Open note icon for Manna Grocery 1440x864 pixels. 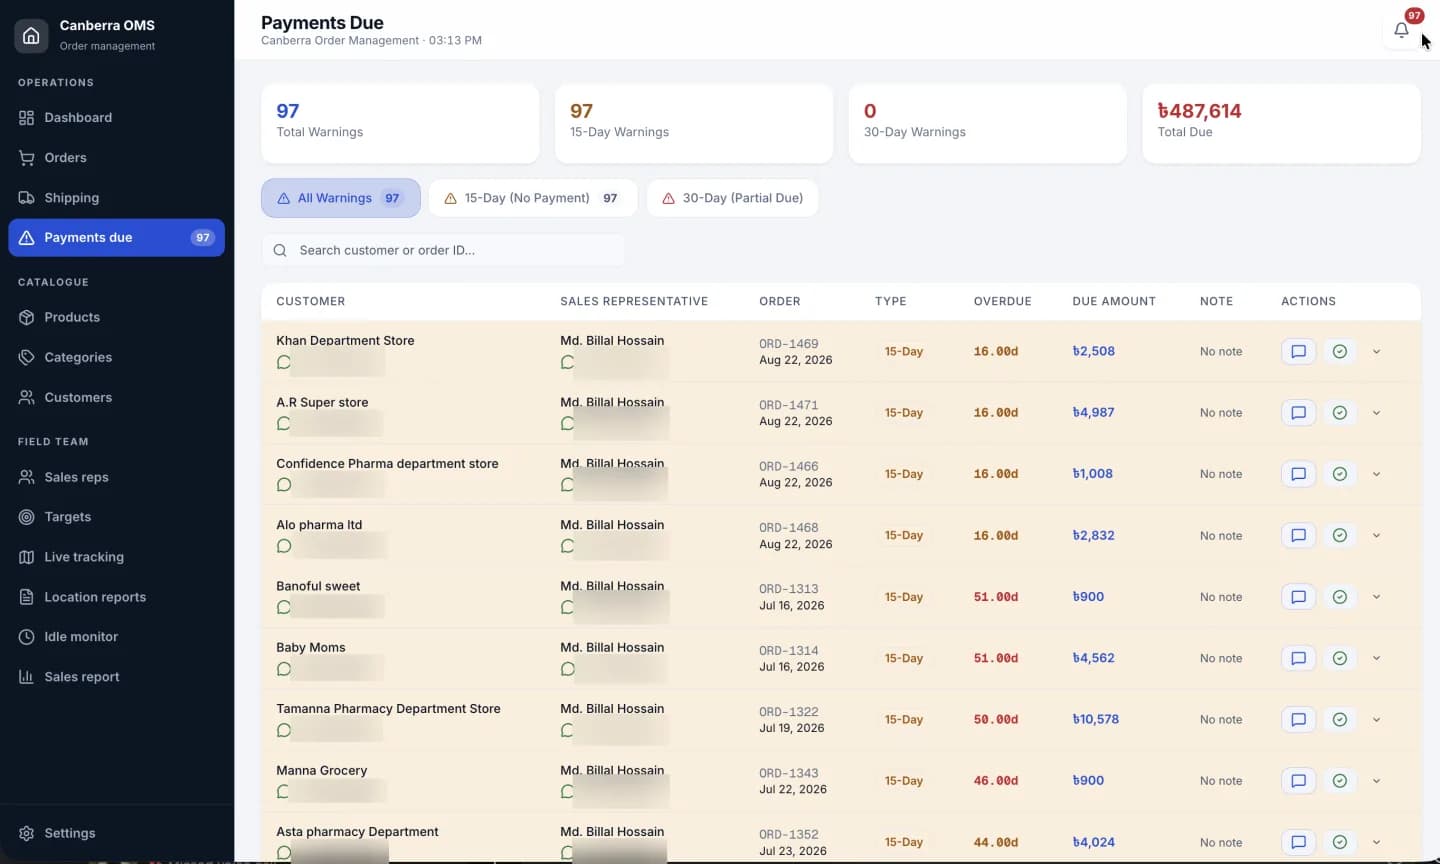(x=1298, y=781)
